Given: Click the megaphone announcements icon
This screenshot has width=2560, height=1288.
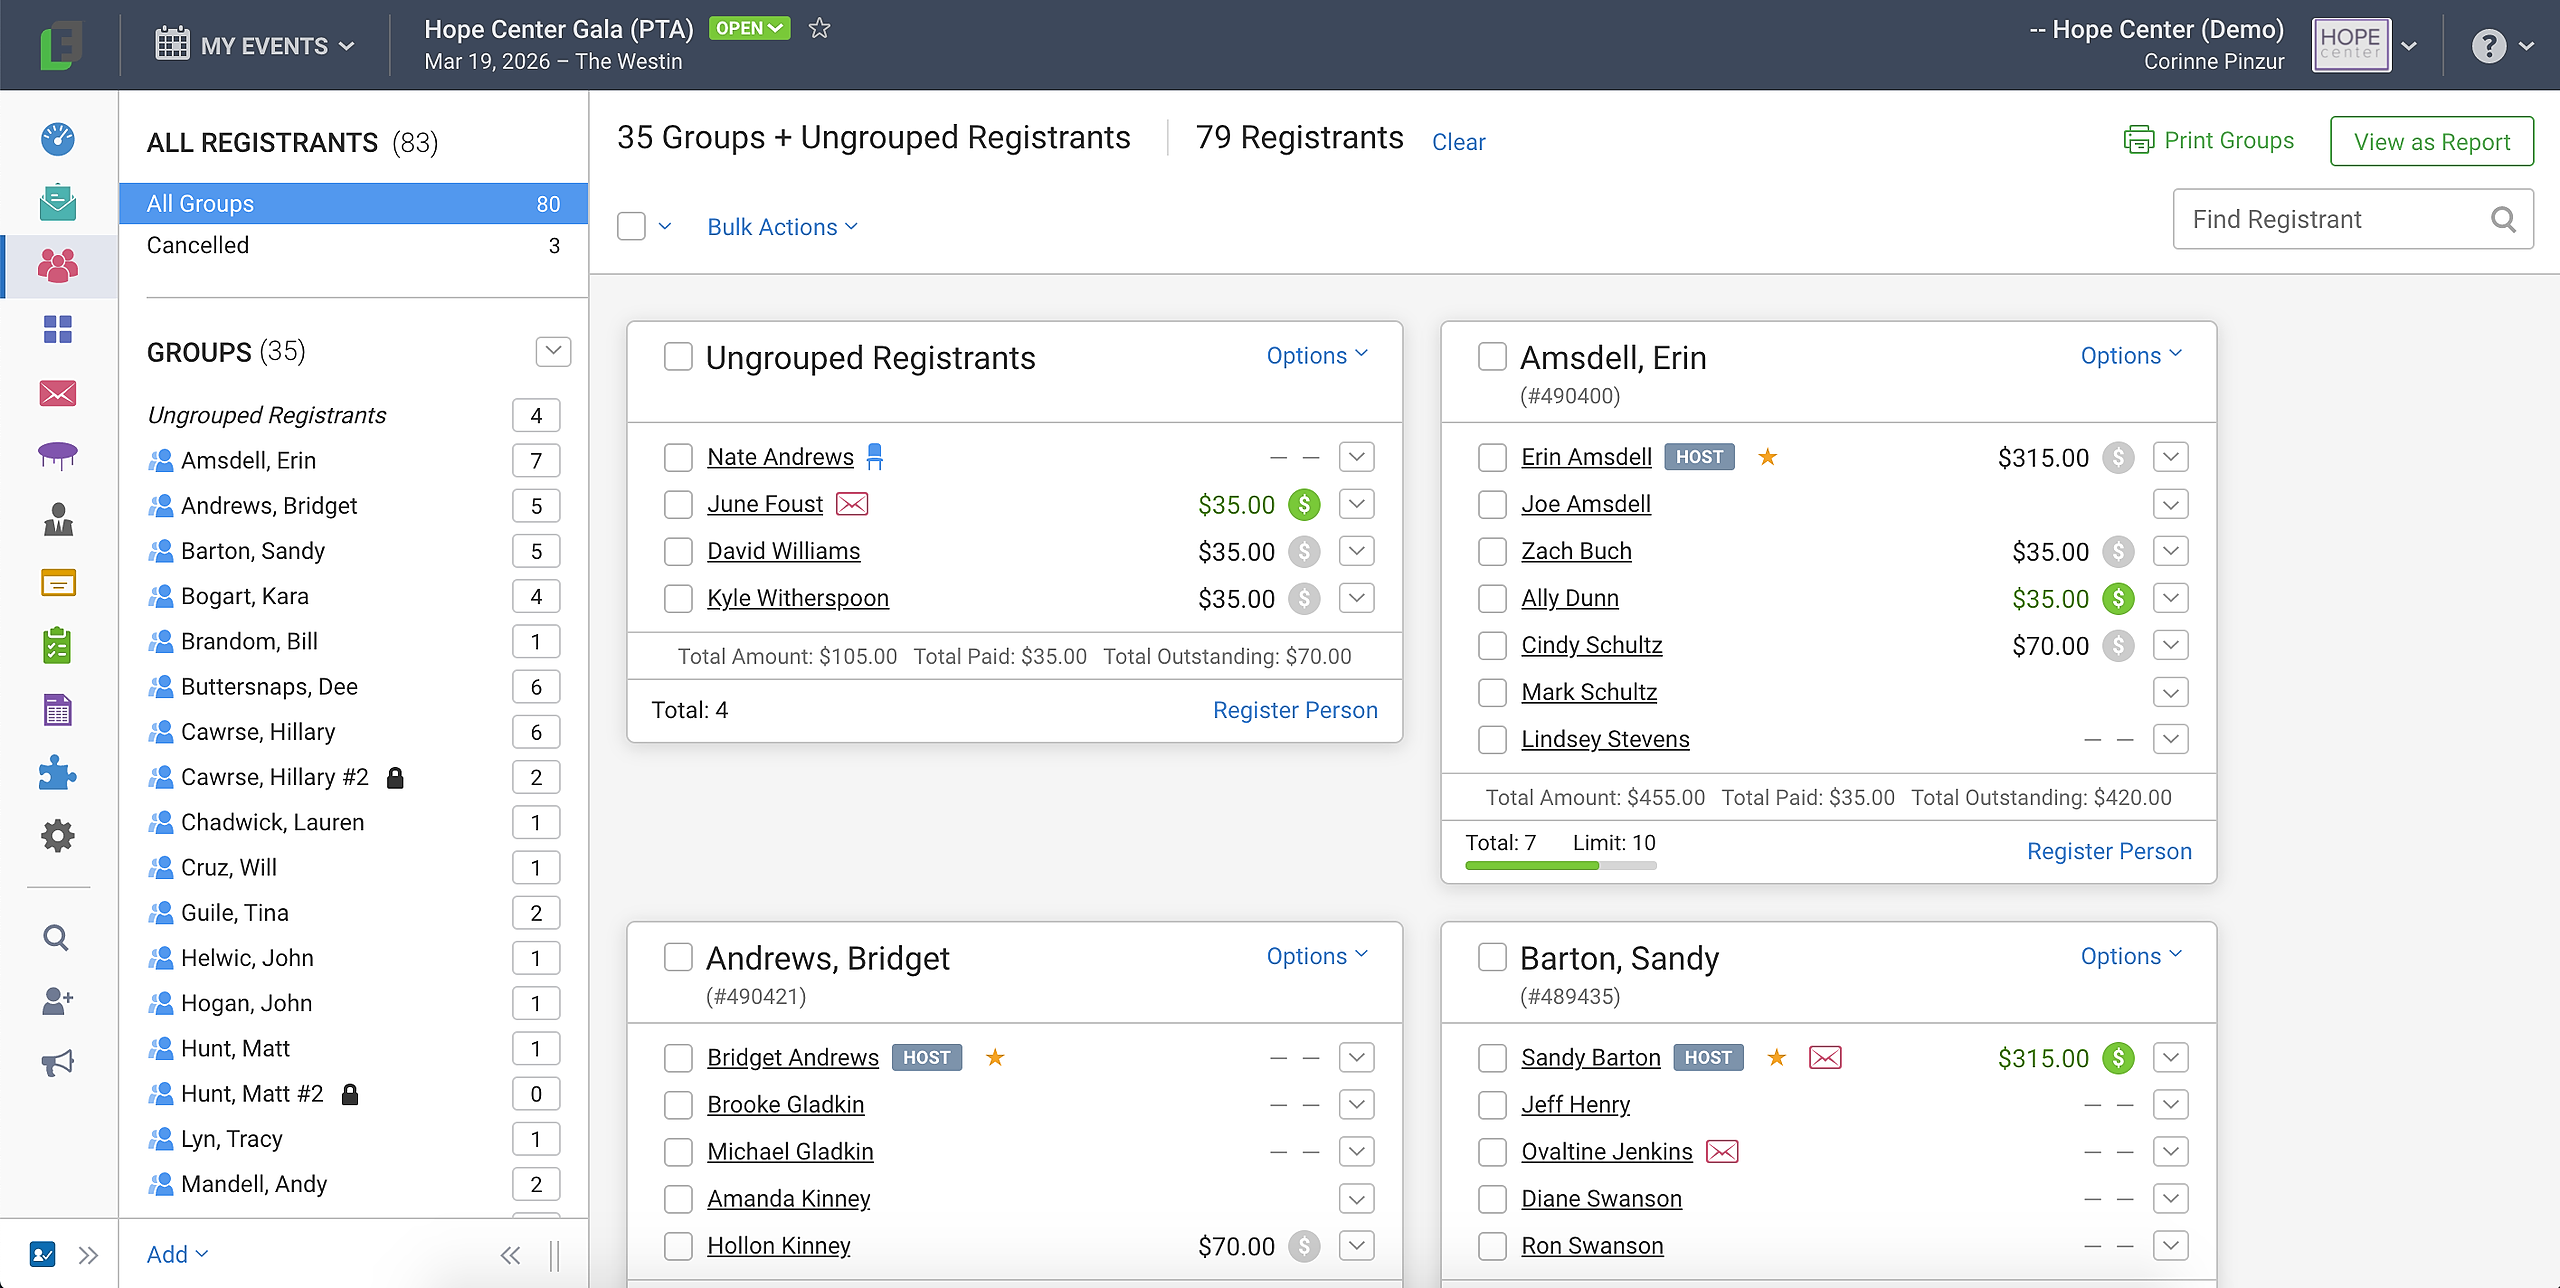Looking at the screenshot, I should [57, 1062].
